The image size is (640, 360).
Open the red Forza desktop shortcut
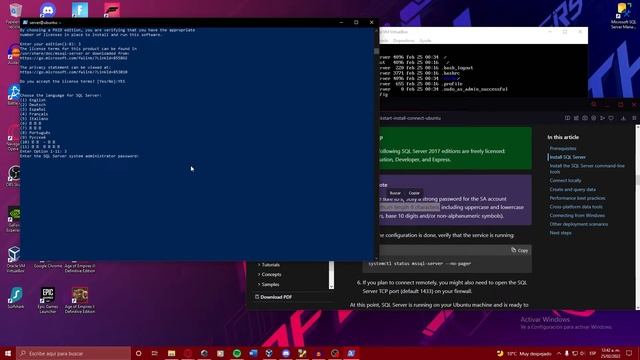[112, 10]
